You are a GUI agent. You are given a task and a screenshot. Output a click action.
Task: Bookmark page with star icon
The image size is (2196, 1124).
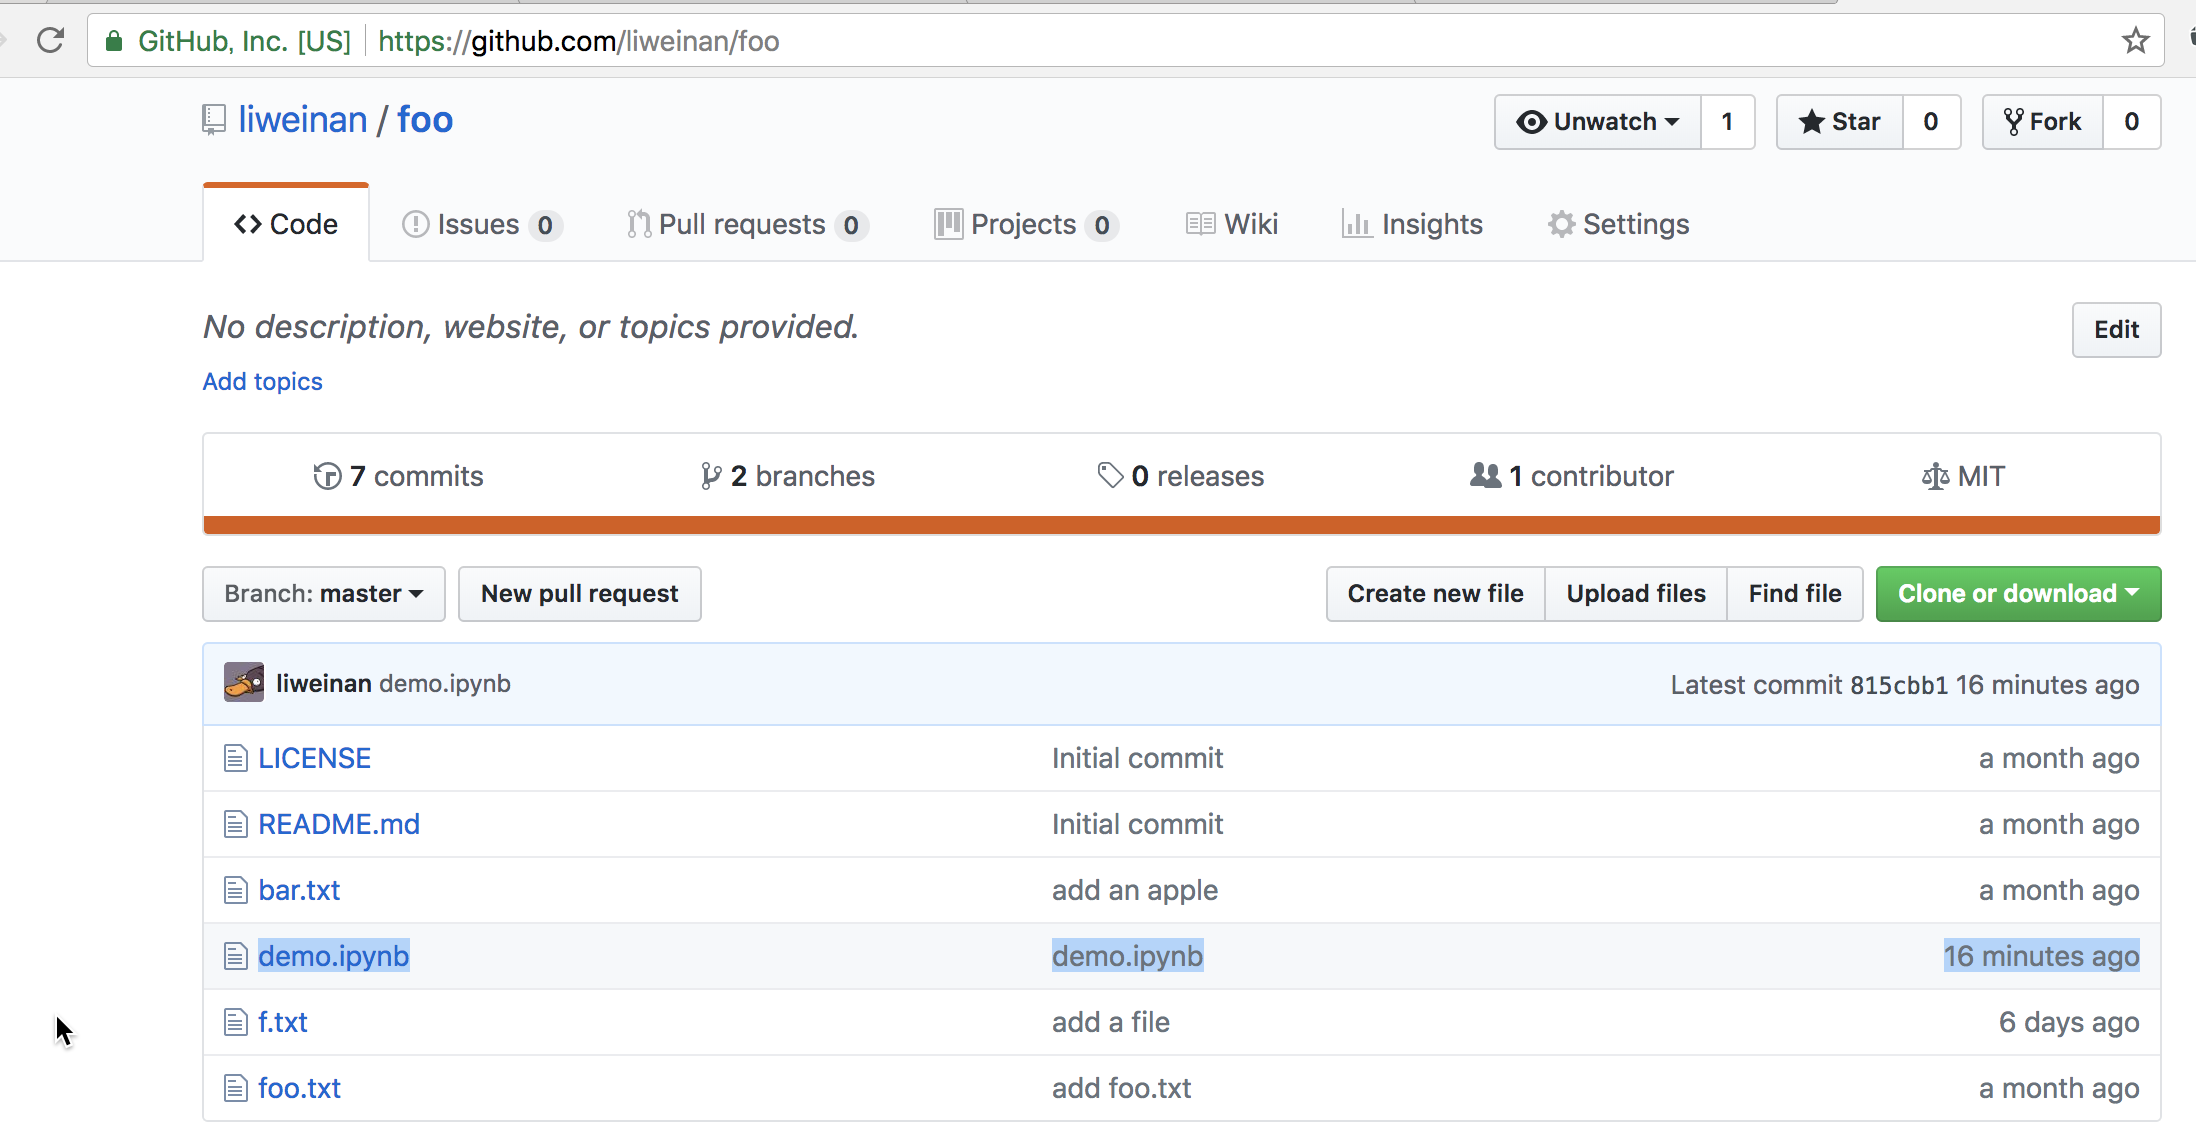tap(2135, 41)
